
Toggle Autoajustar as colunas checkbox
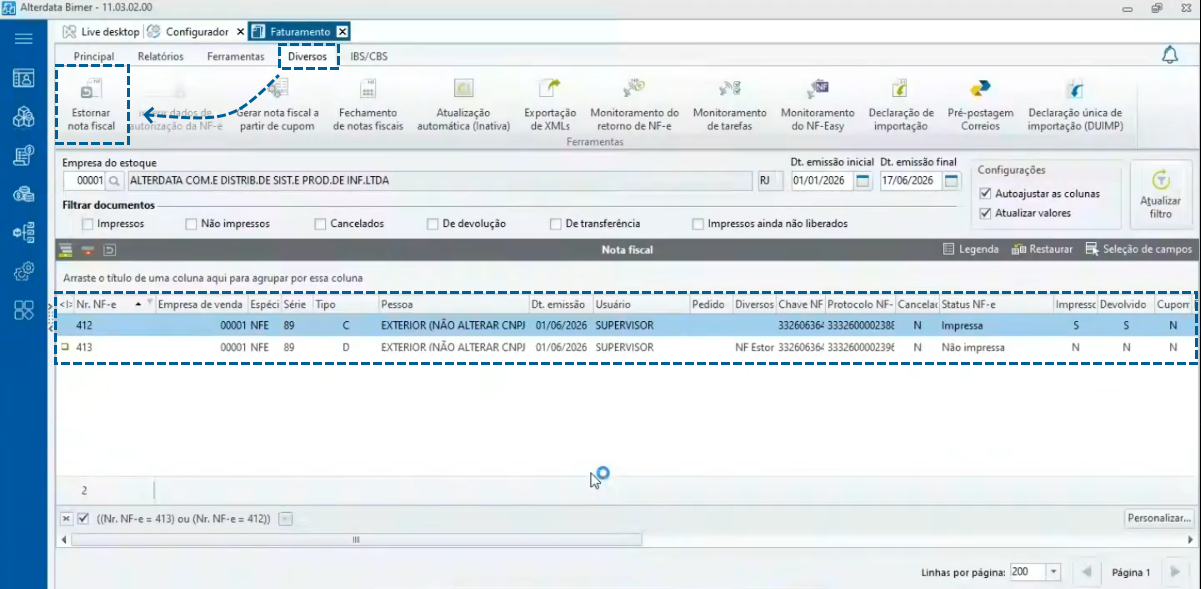click(x=986, y=193)
